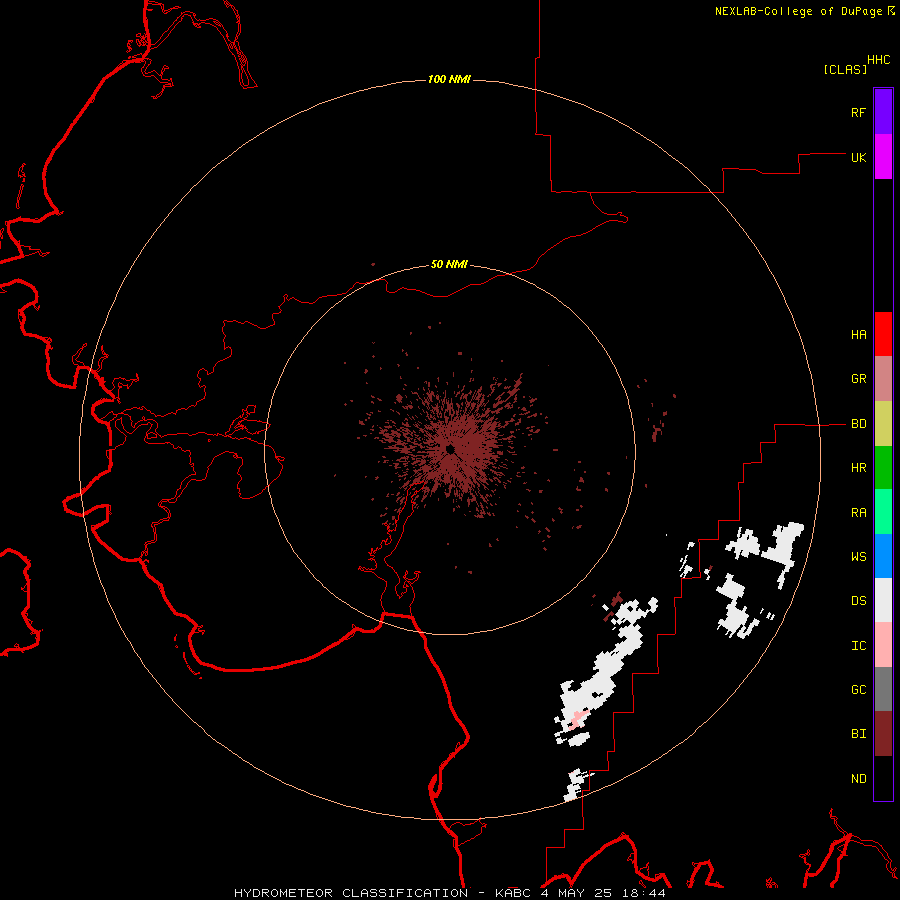Click the 50 NMI range ring label

pos(449,264)
